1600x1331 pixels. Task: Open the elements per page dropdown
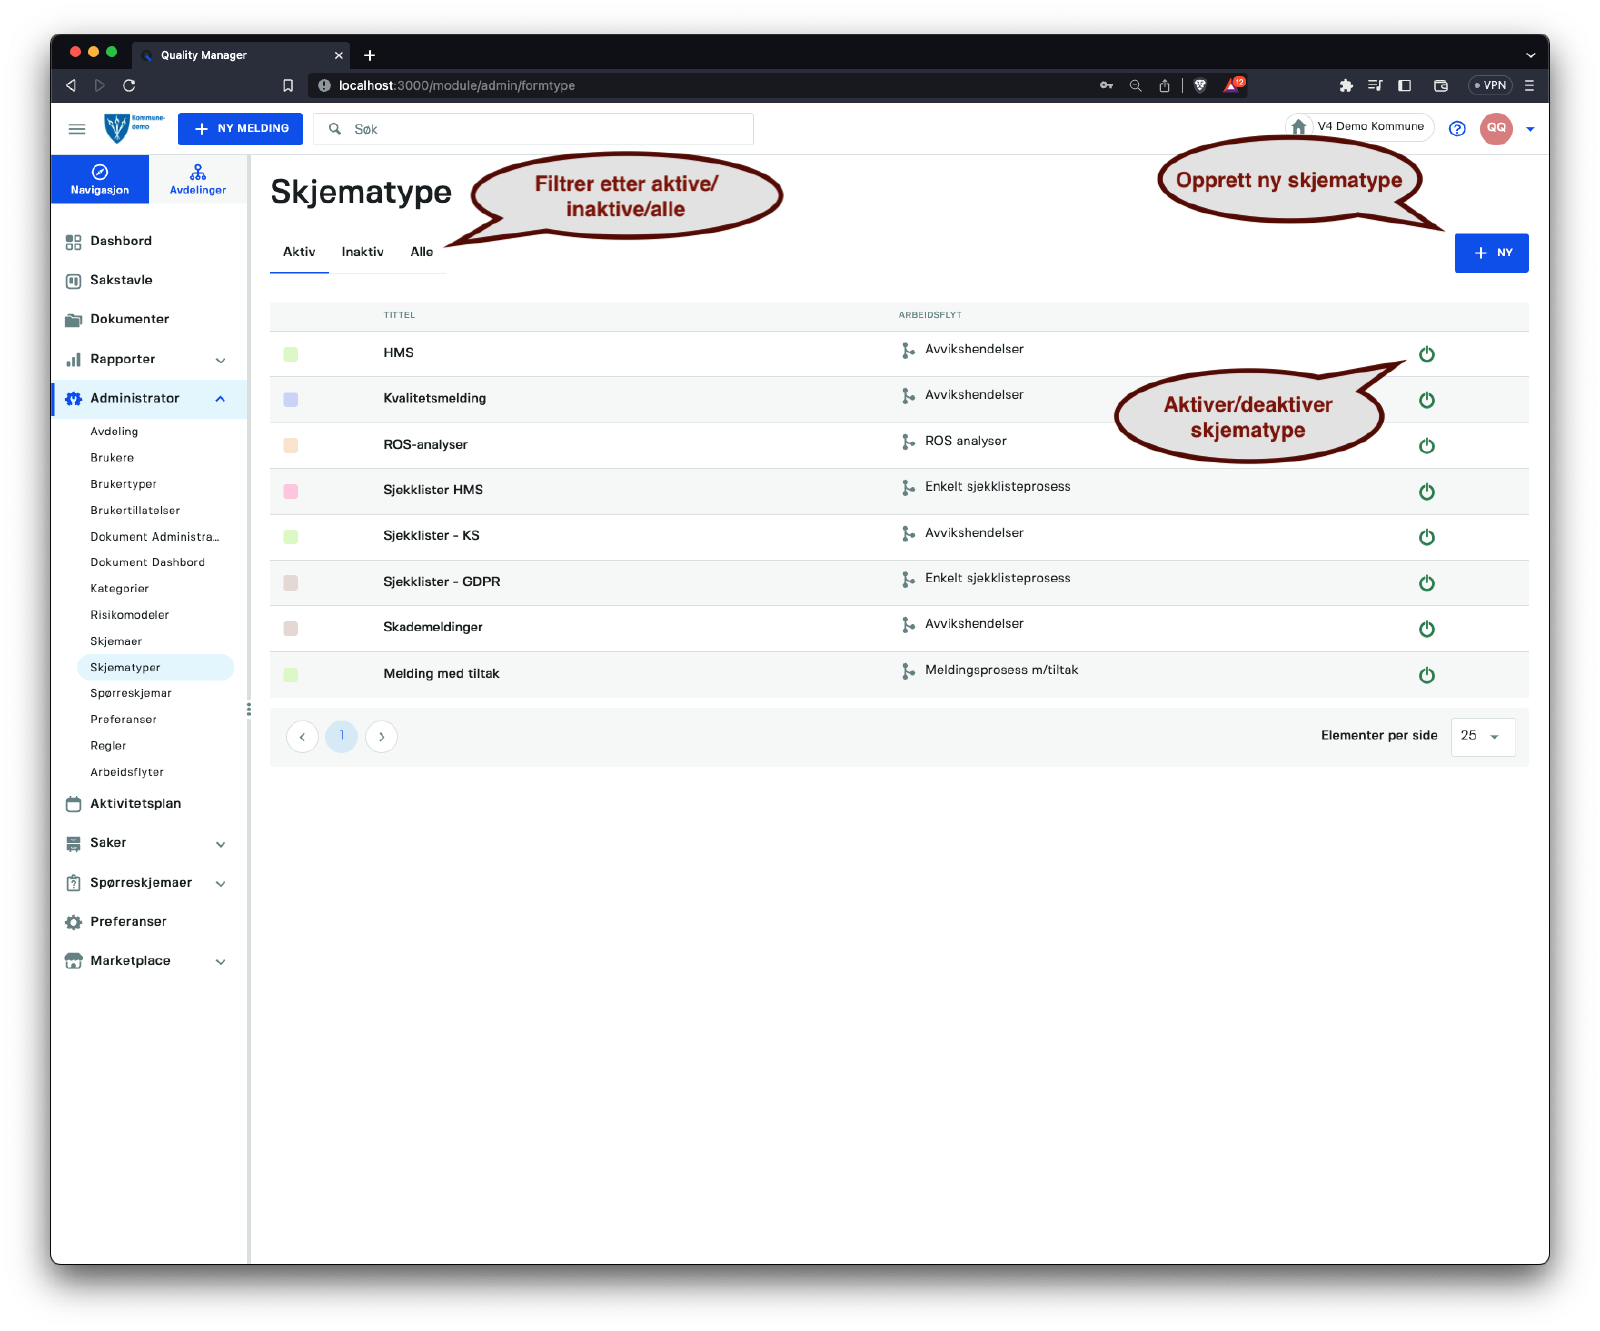coord(1482,737)
